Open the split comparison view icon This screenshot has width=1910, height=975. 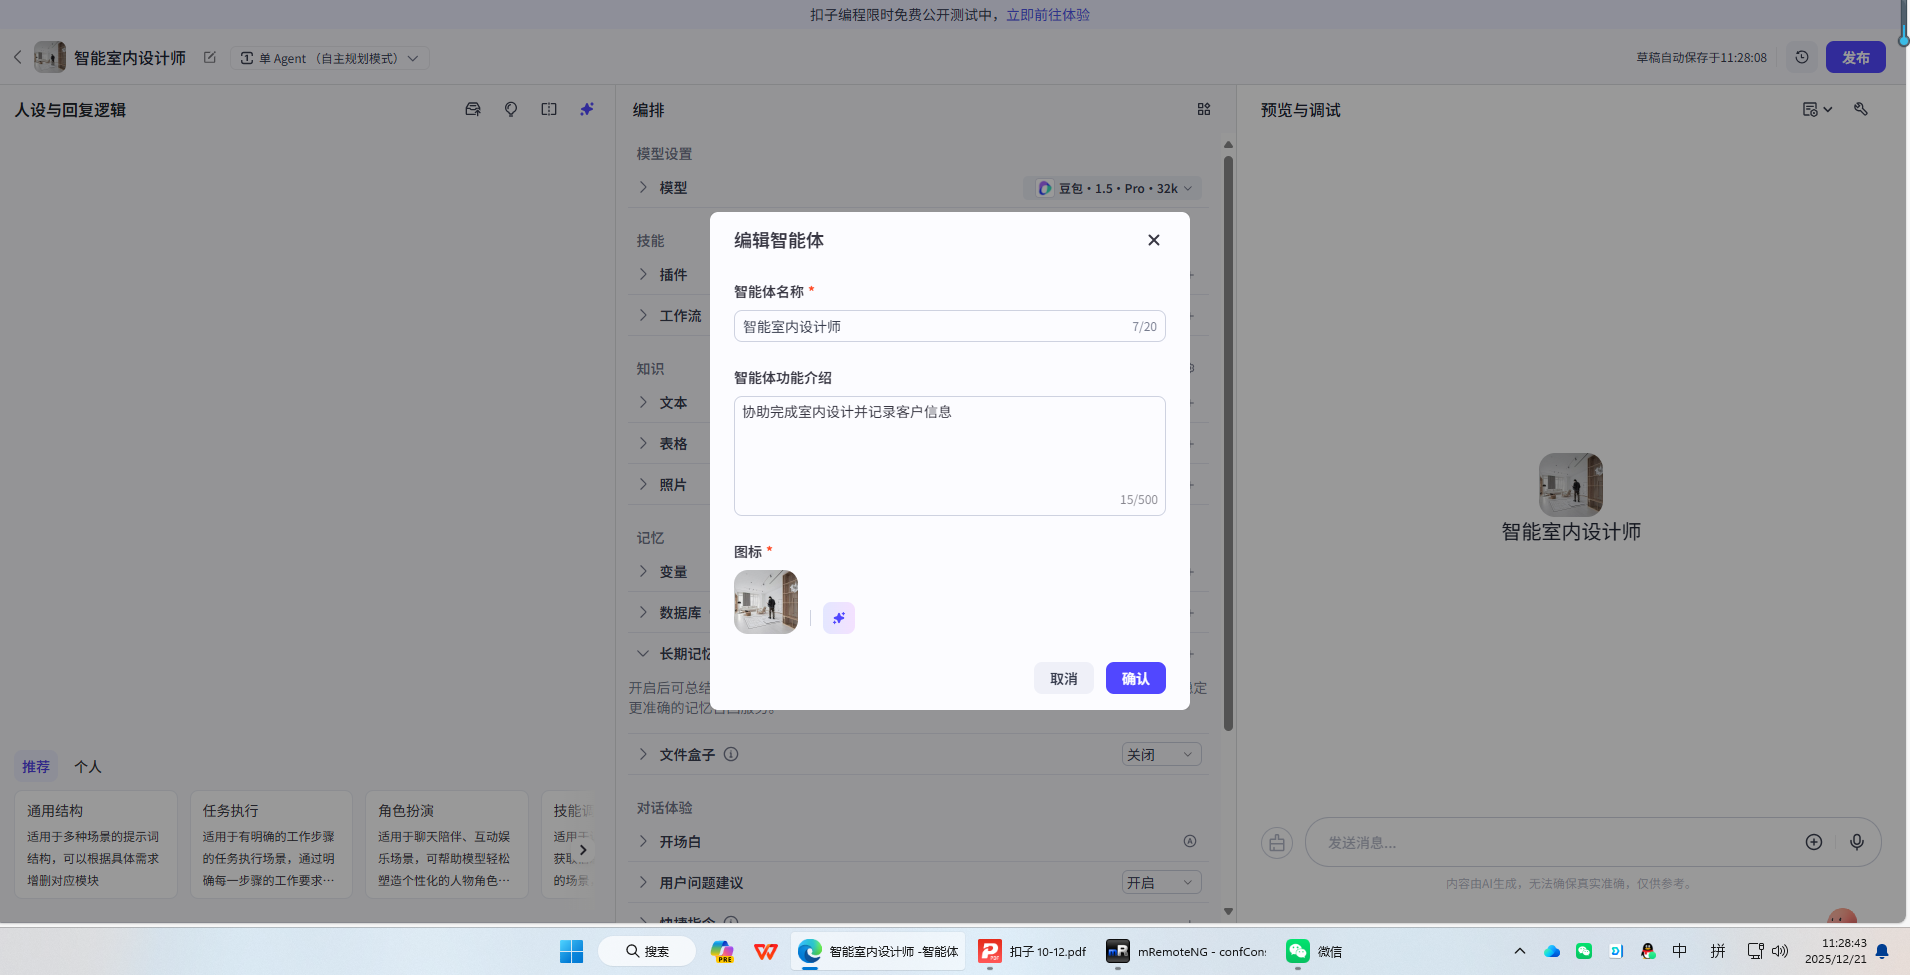point(549,109)
